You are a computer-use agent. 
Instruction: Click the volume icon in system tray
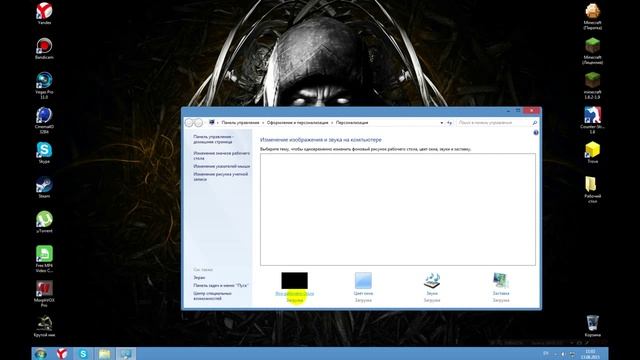[563, 354]
